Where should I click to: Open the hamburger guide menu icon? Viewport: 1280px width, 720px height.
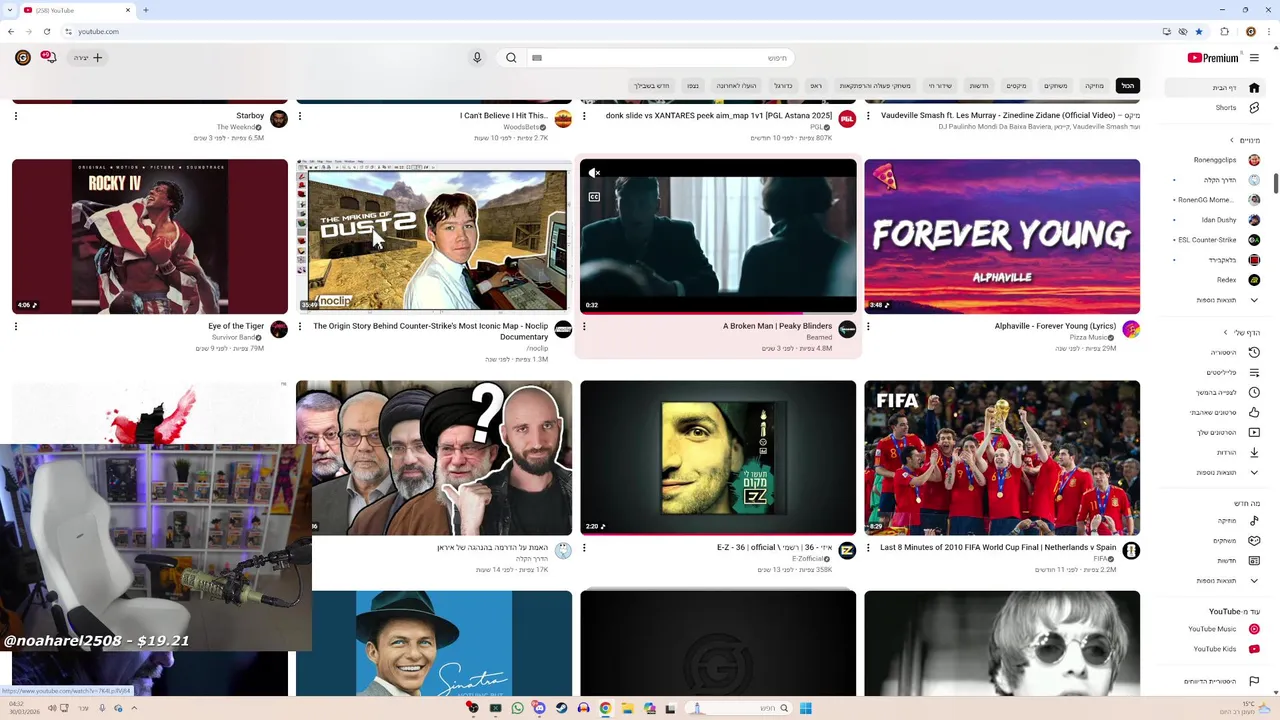coord(1254,58)
